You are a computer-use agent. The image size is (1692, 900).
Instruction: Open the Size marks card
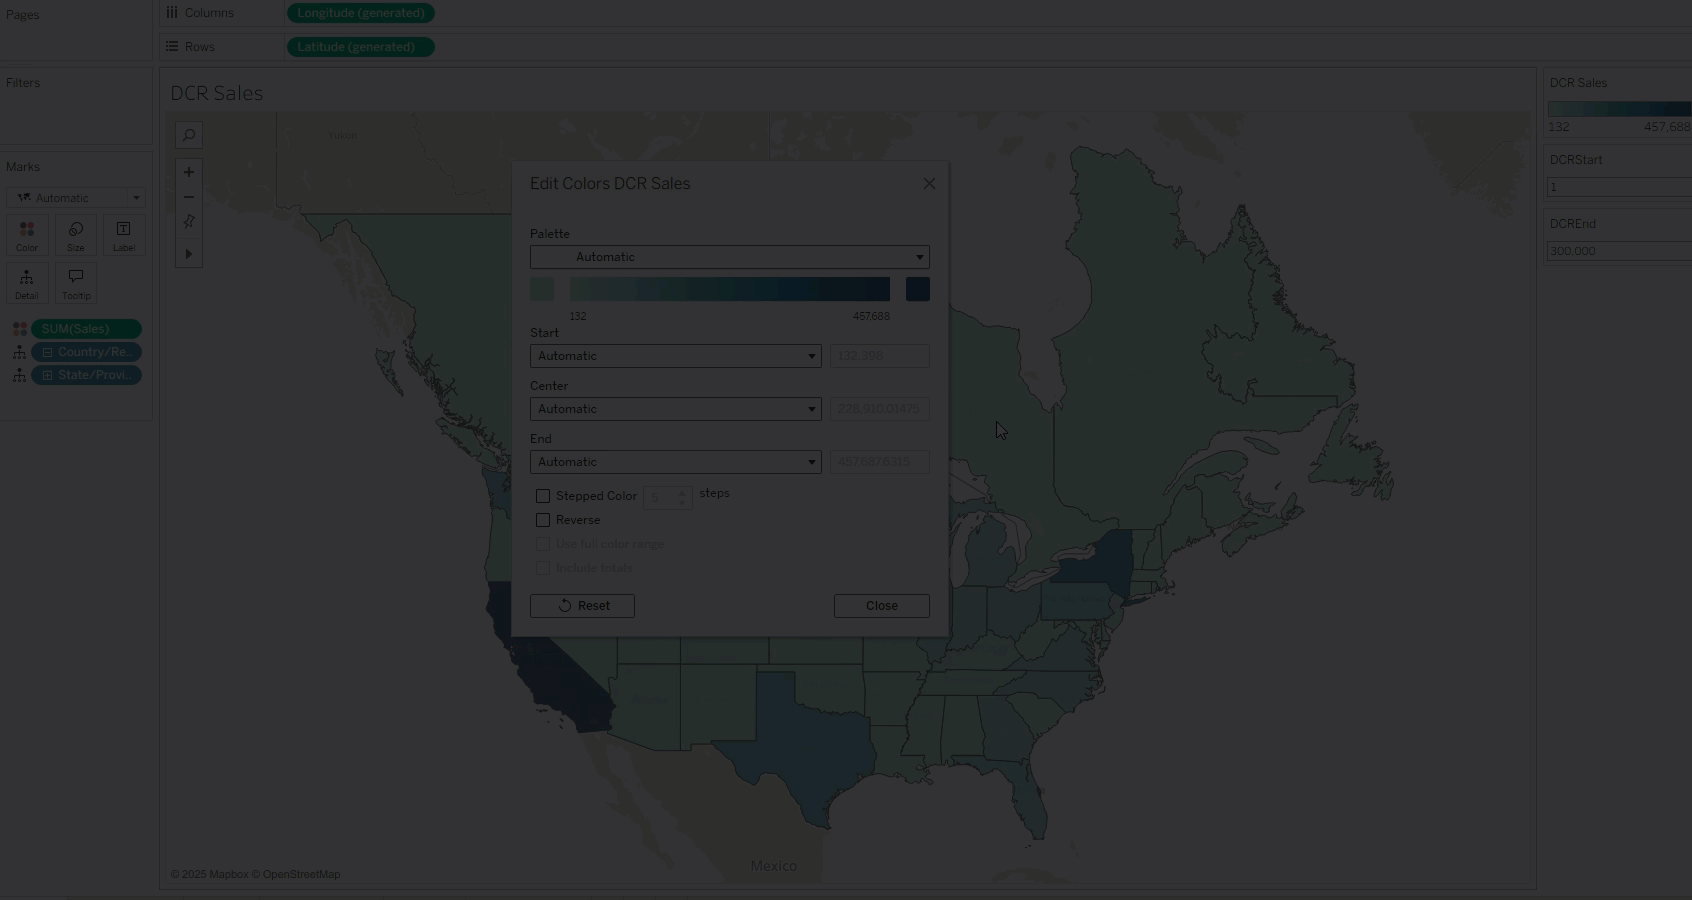[x=76, y=236]
